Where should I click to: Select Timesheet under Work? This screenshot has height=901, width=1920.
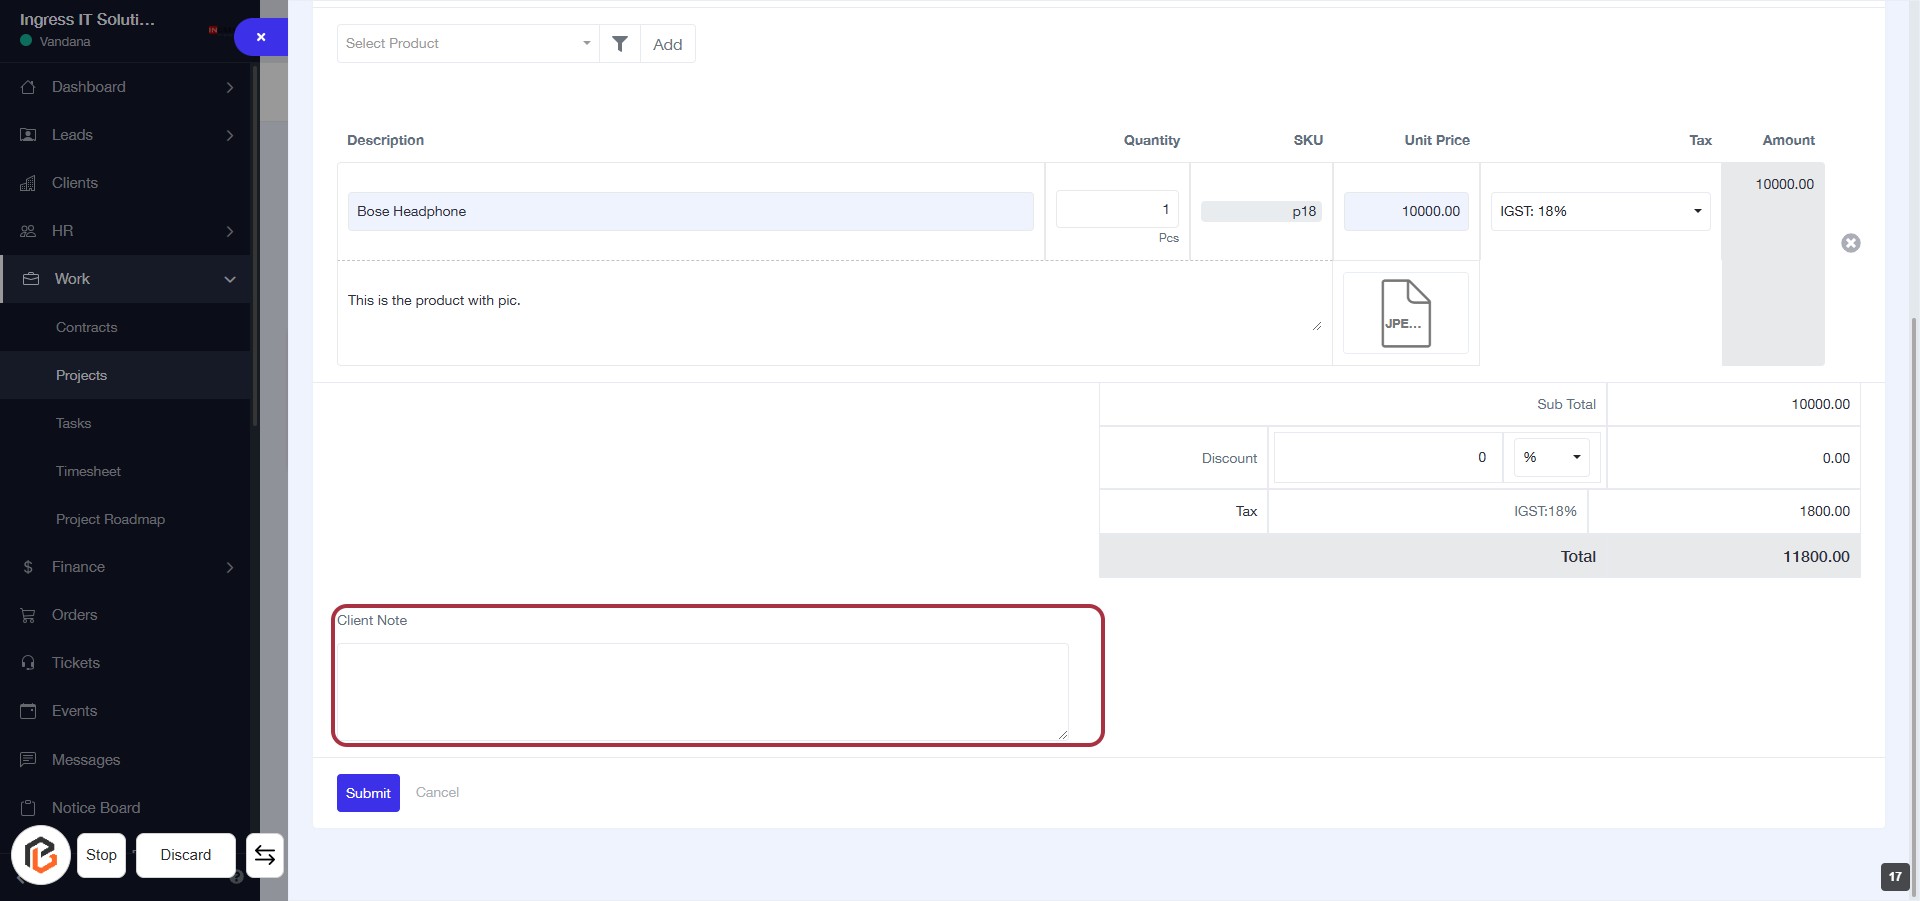coord(88,471)
